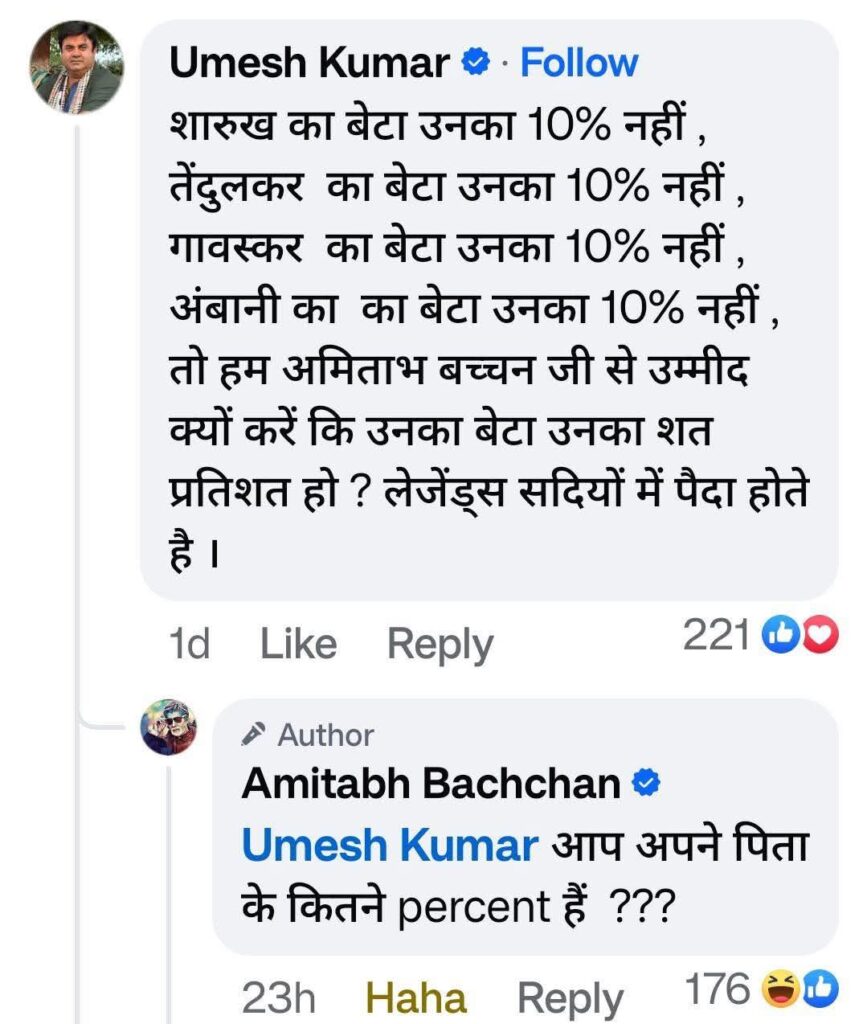
Task: Click the blue thumbs-up reaction icon next to 221
Action: [x=778, y=634]
